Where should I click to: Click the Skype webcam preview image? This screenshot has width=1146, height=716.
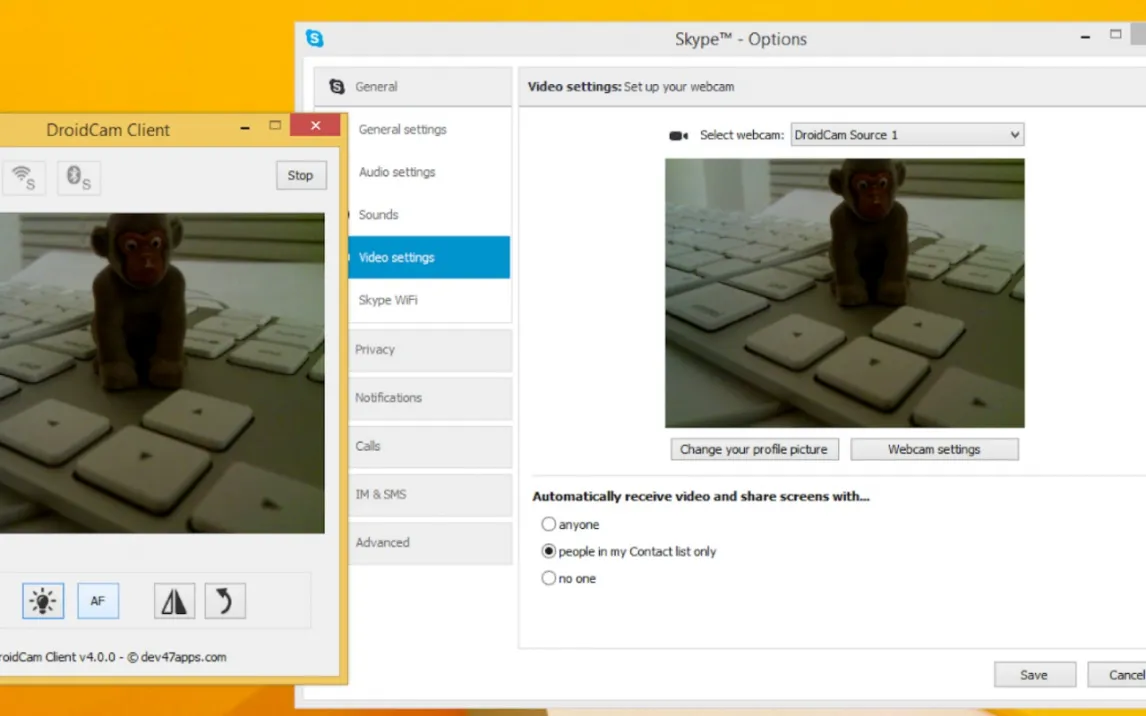[844, 293]
